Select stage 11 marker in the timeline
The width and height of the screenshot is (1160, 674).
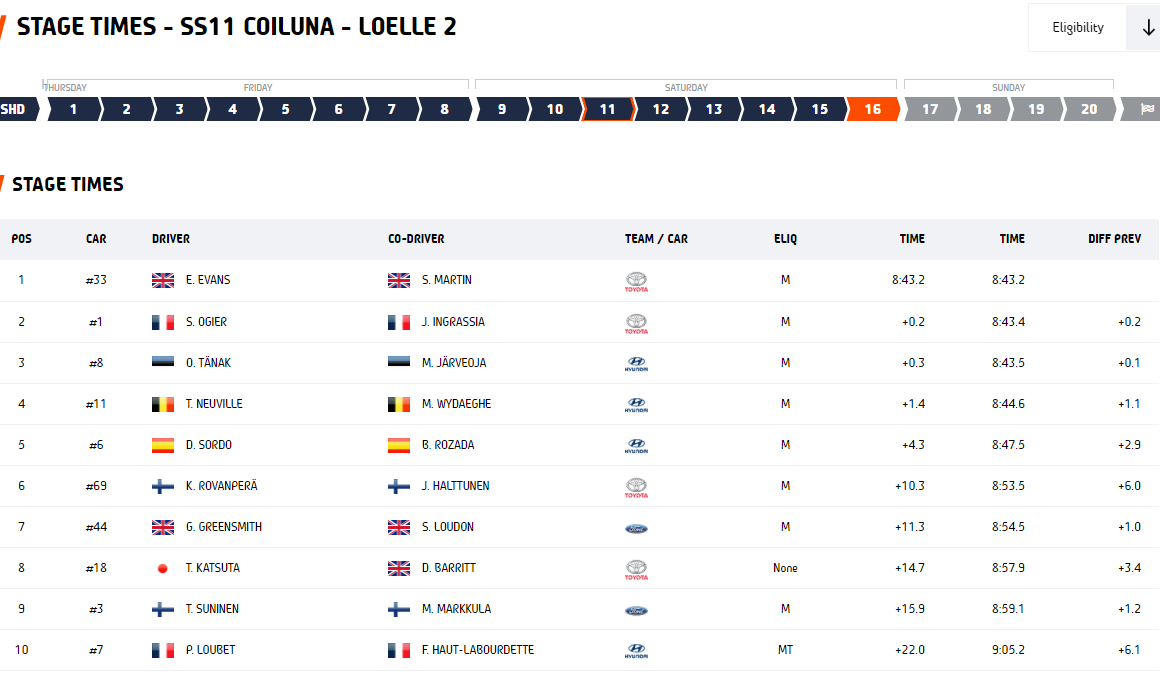tap(607, 109)
